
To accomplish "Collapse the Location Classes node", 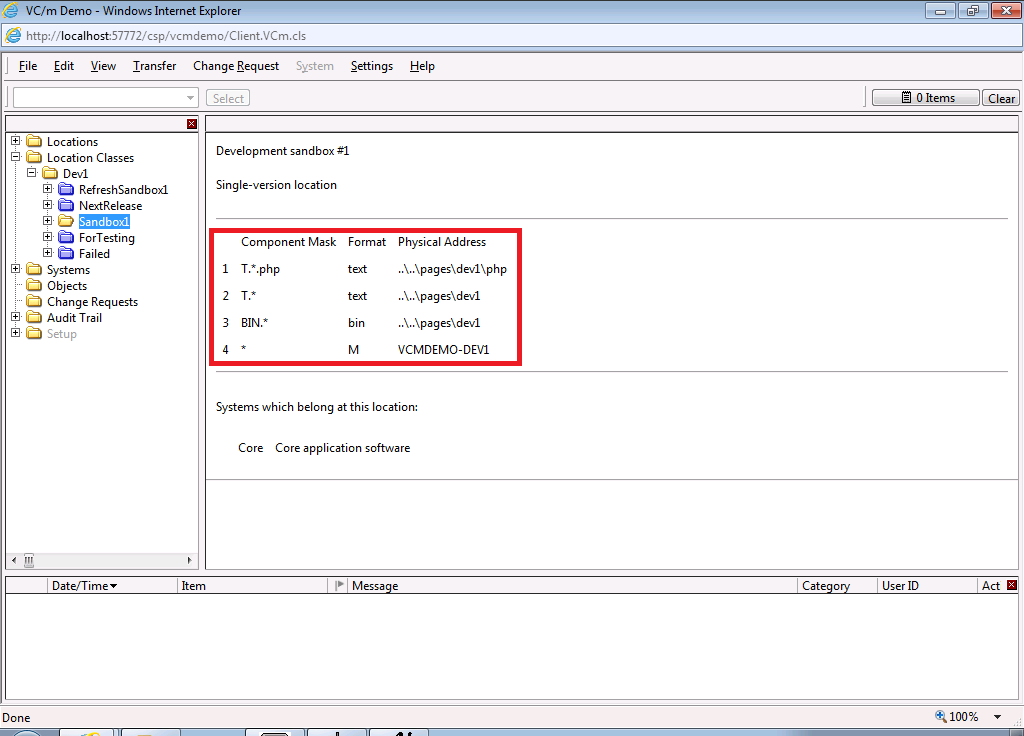I will (x=16, y=157).
